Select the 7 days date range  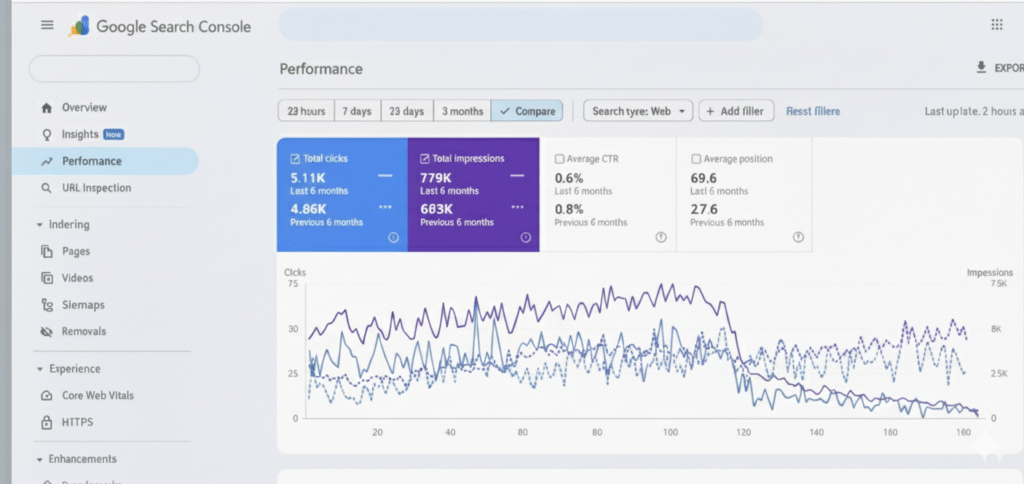(x=356, y=111)
